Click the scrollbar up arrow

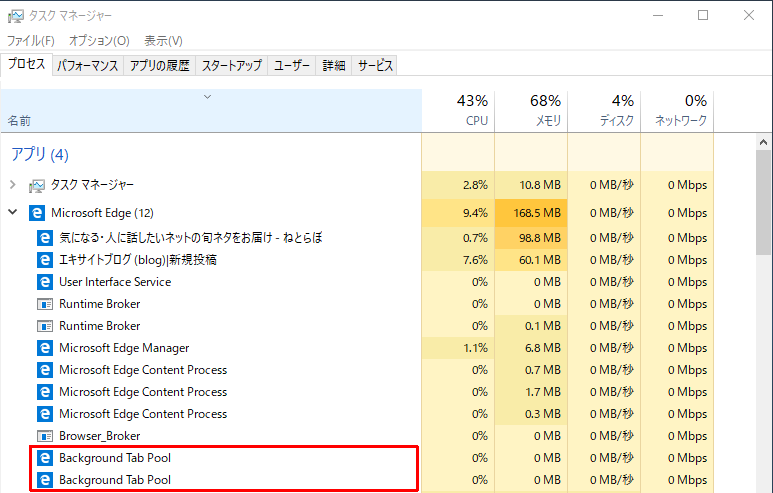(764, 142)
